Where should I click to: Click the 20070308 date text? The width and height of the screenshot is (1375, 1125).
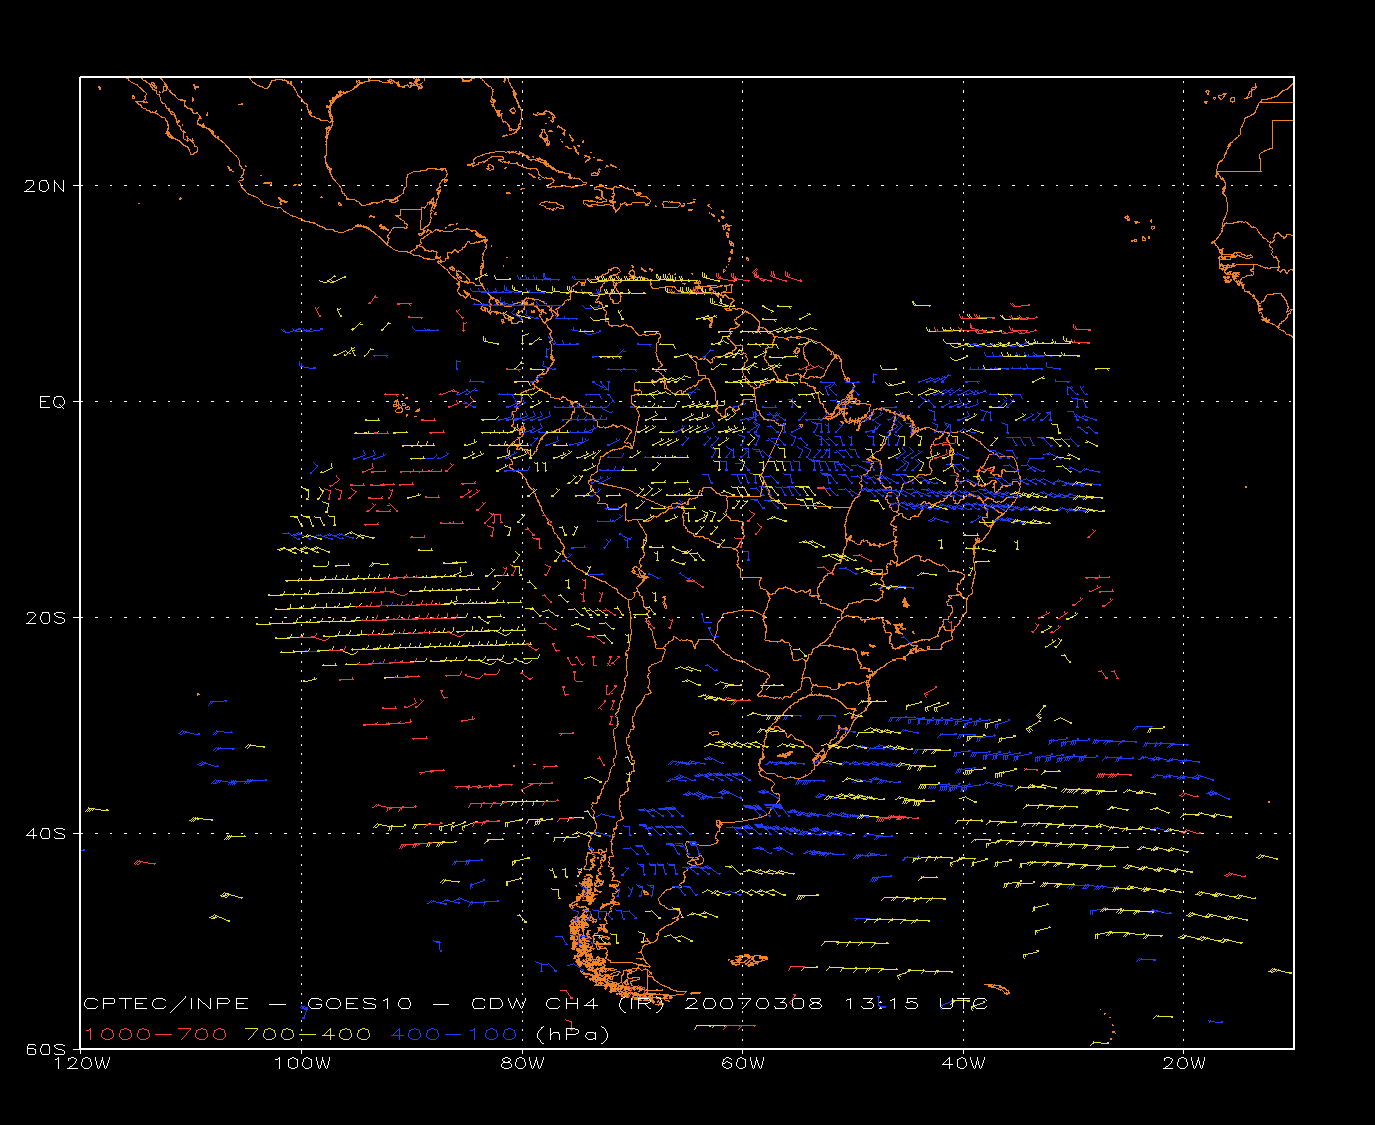coord(754,1003)
